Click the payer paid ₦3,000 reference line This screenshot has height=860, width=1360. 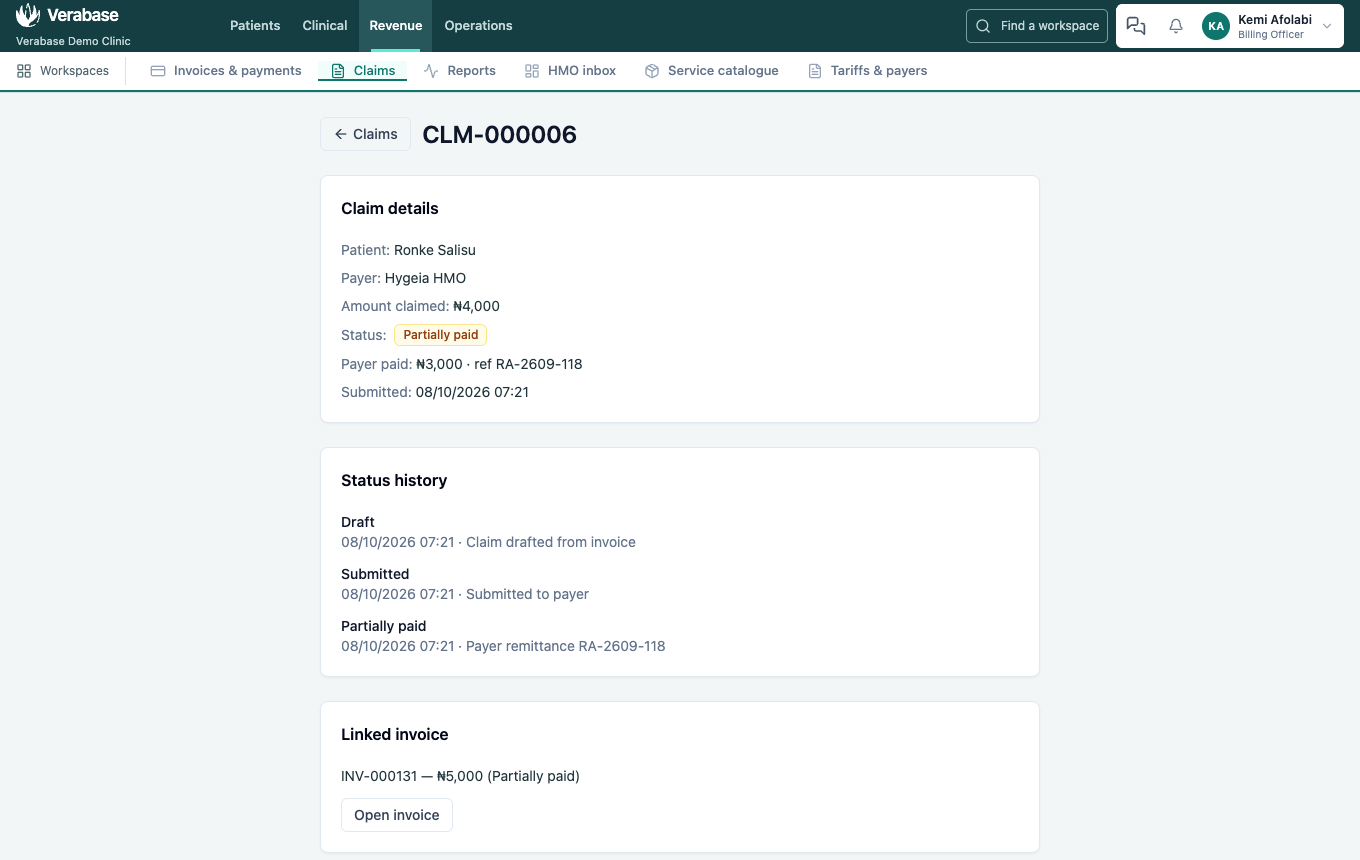tap(499, 364)
